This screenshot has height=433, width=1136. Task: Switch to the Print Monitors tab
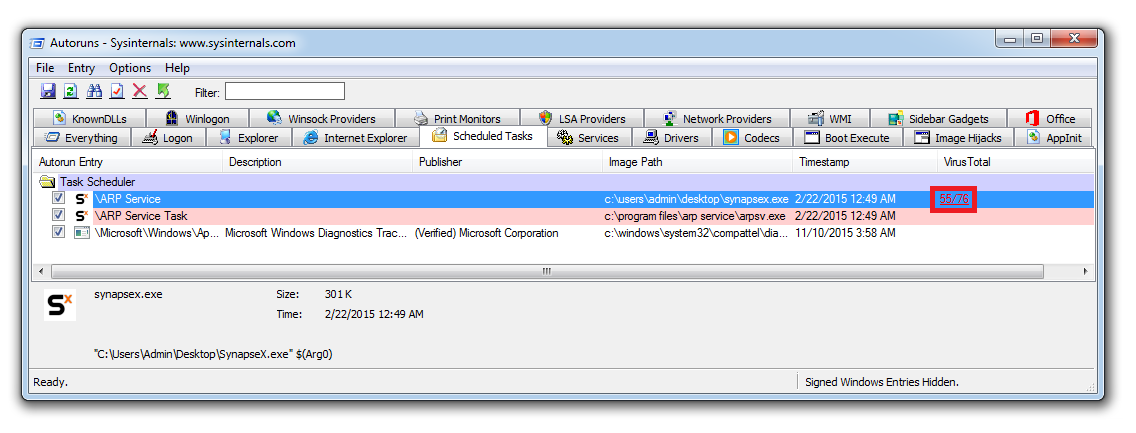(458, 119)
